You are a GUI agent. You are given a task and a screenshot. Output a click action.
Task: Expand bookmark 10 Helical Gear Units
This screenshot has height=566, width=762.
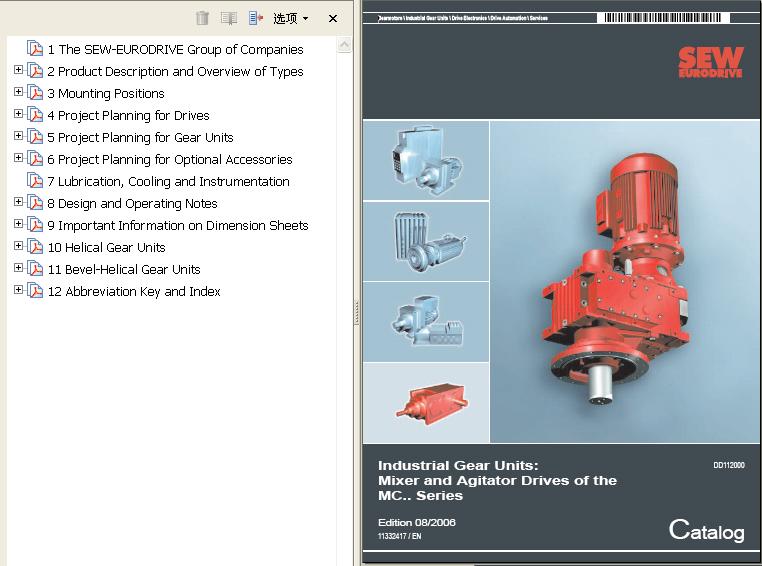(x=18, y=245)
